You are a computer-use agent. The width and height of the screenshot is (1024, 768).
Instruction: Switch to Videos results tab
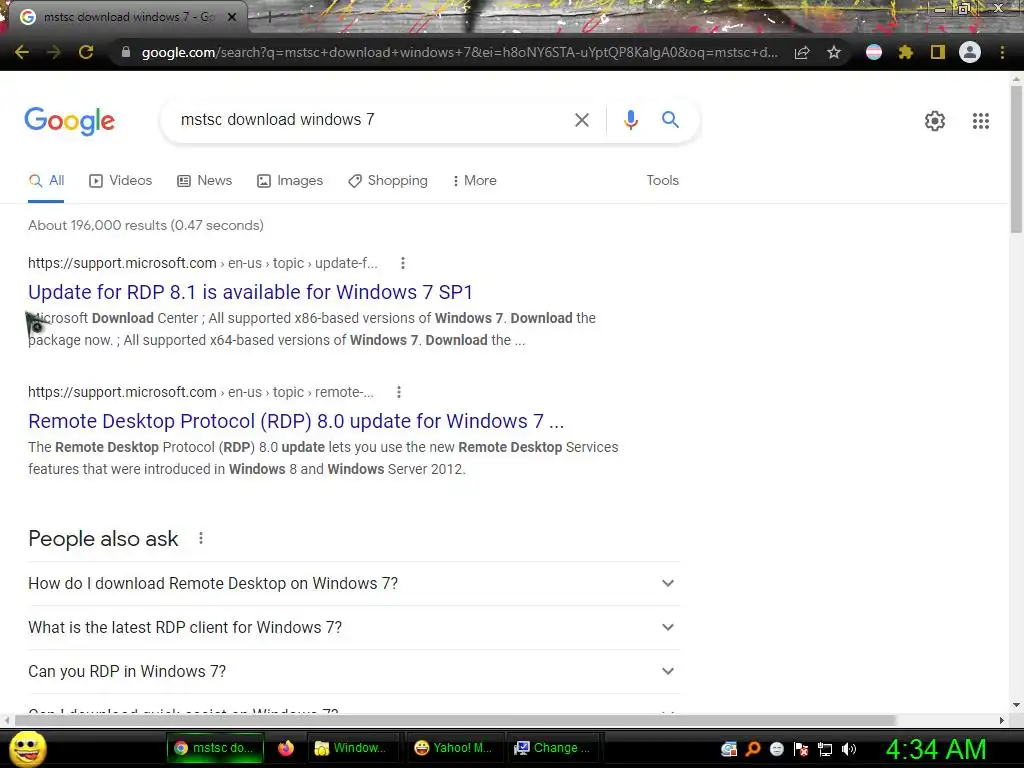click(x=121, y=180)
